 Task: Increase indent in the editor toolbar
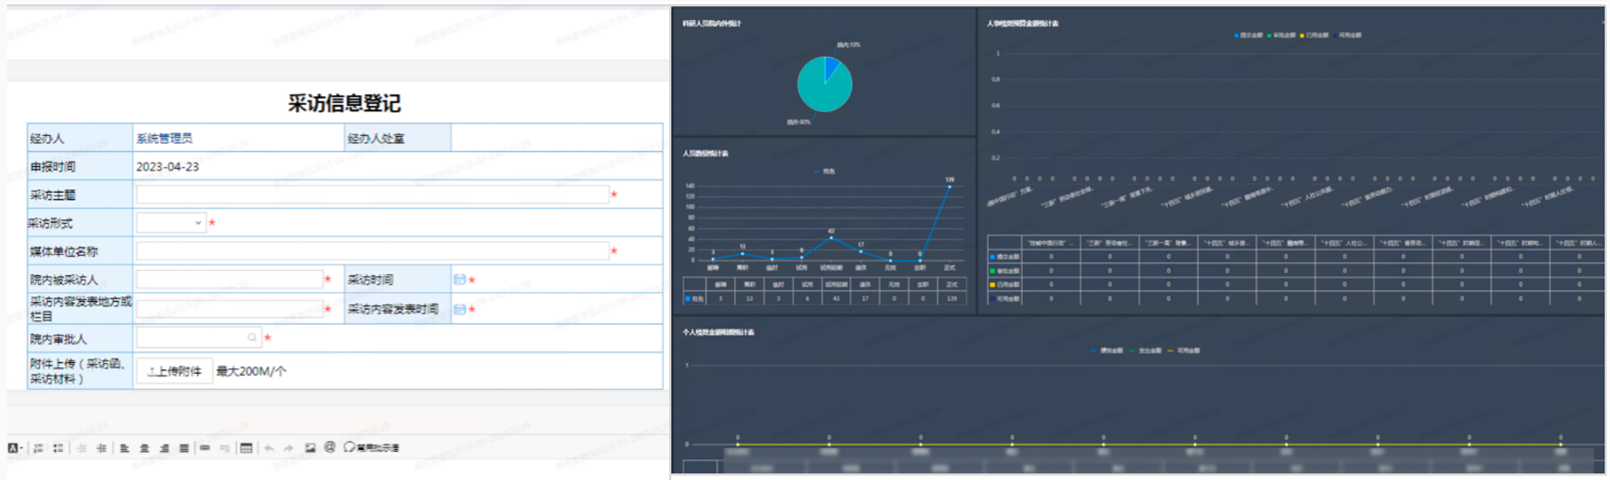click(x=101, y=448)
